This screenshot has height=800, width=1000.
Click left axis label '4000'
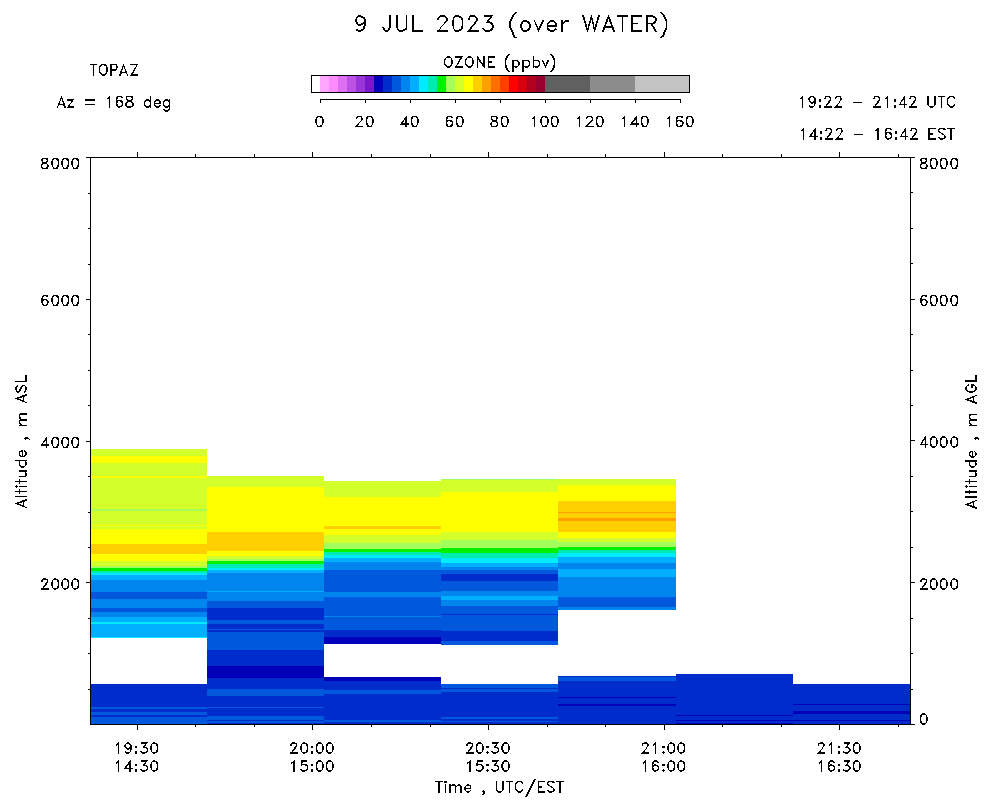[61, 442]
